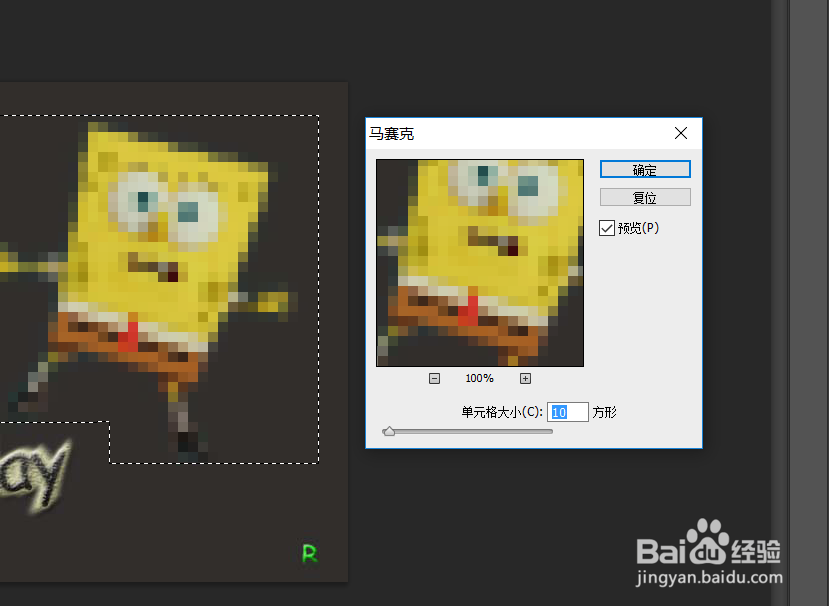The image size is (829, 606).
Task: Click the 马赛克 dialog title
Action: [391, 134]
